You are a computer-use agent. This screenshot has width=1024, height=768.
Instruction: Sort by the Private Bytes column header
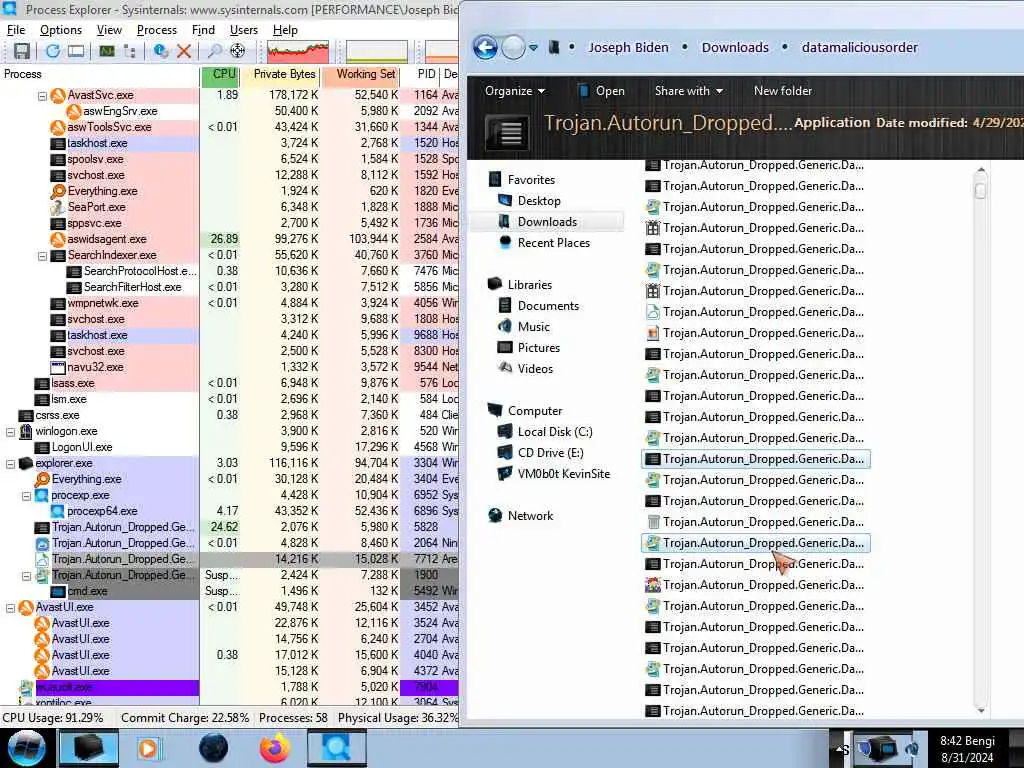(x=280, y=74)
